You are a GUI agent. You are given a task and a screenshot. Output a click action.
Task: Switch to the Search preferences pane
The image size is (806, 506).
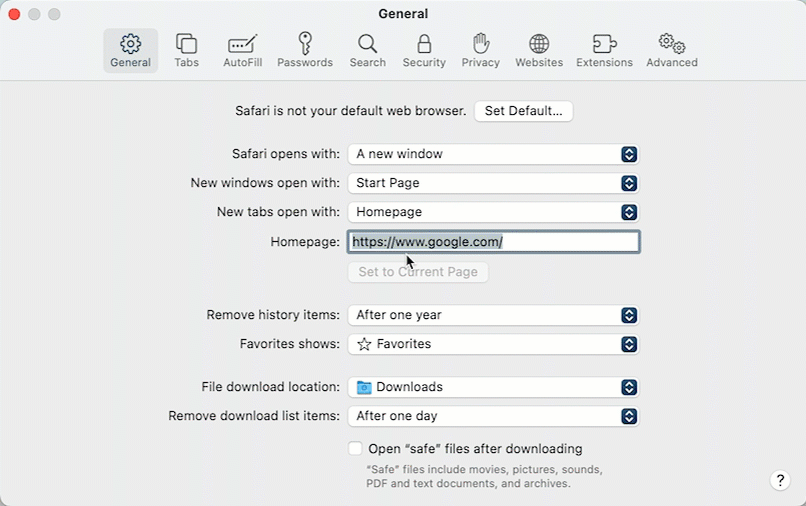tap(368, 50)
